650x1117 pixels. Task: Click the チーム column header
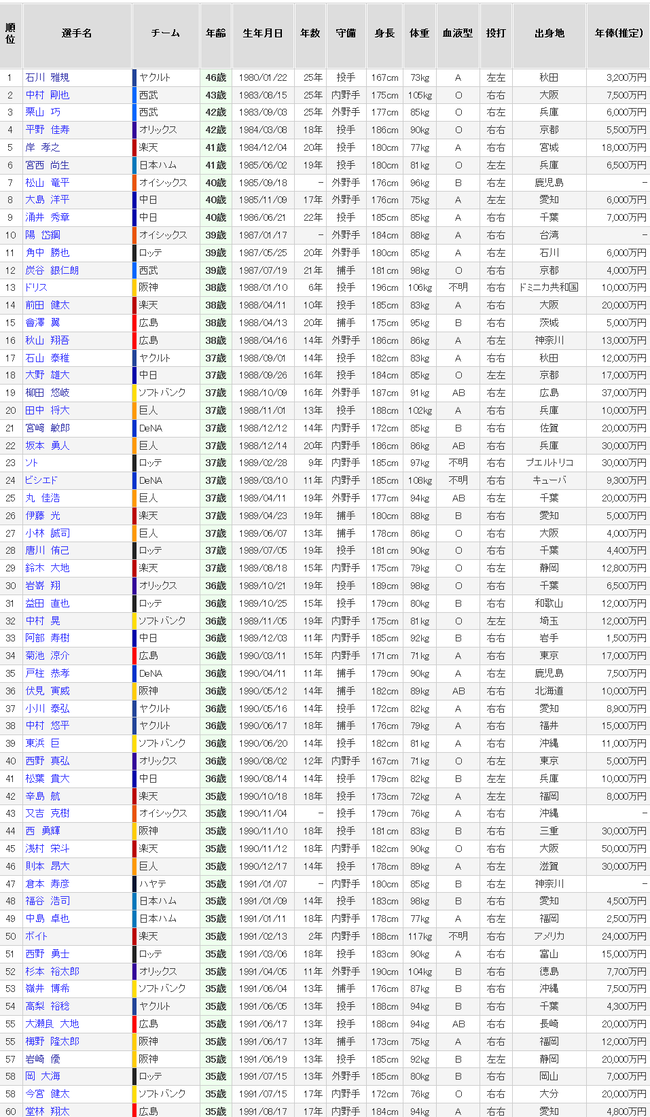click(x=165, y=33)
